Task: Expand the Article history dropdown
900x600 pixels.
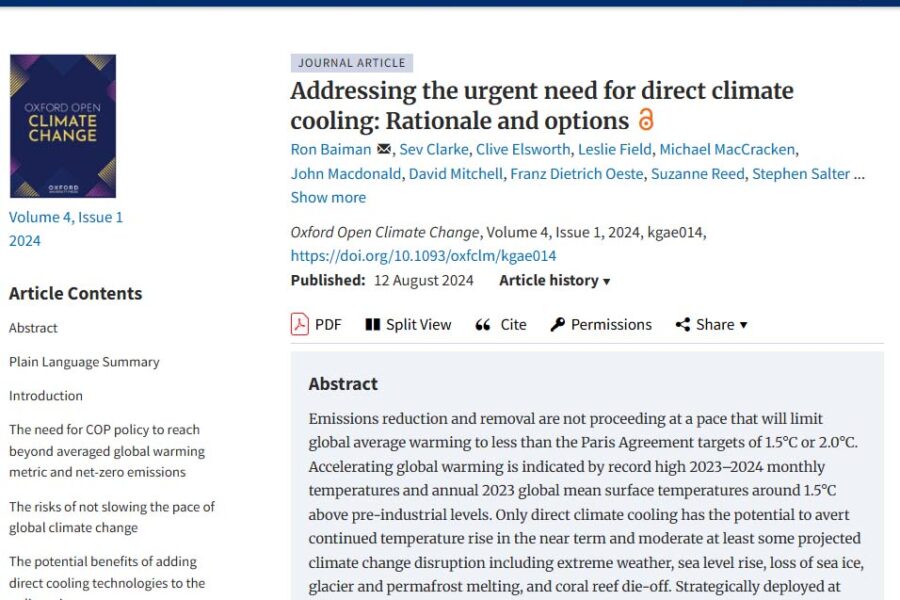Action: (x=554, y=280)
